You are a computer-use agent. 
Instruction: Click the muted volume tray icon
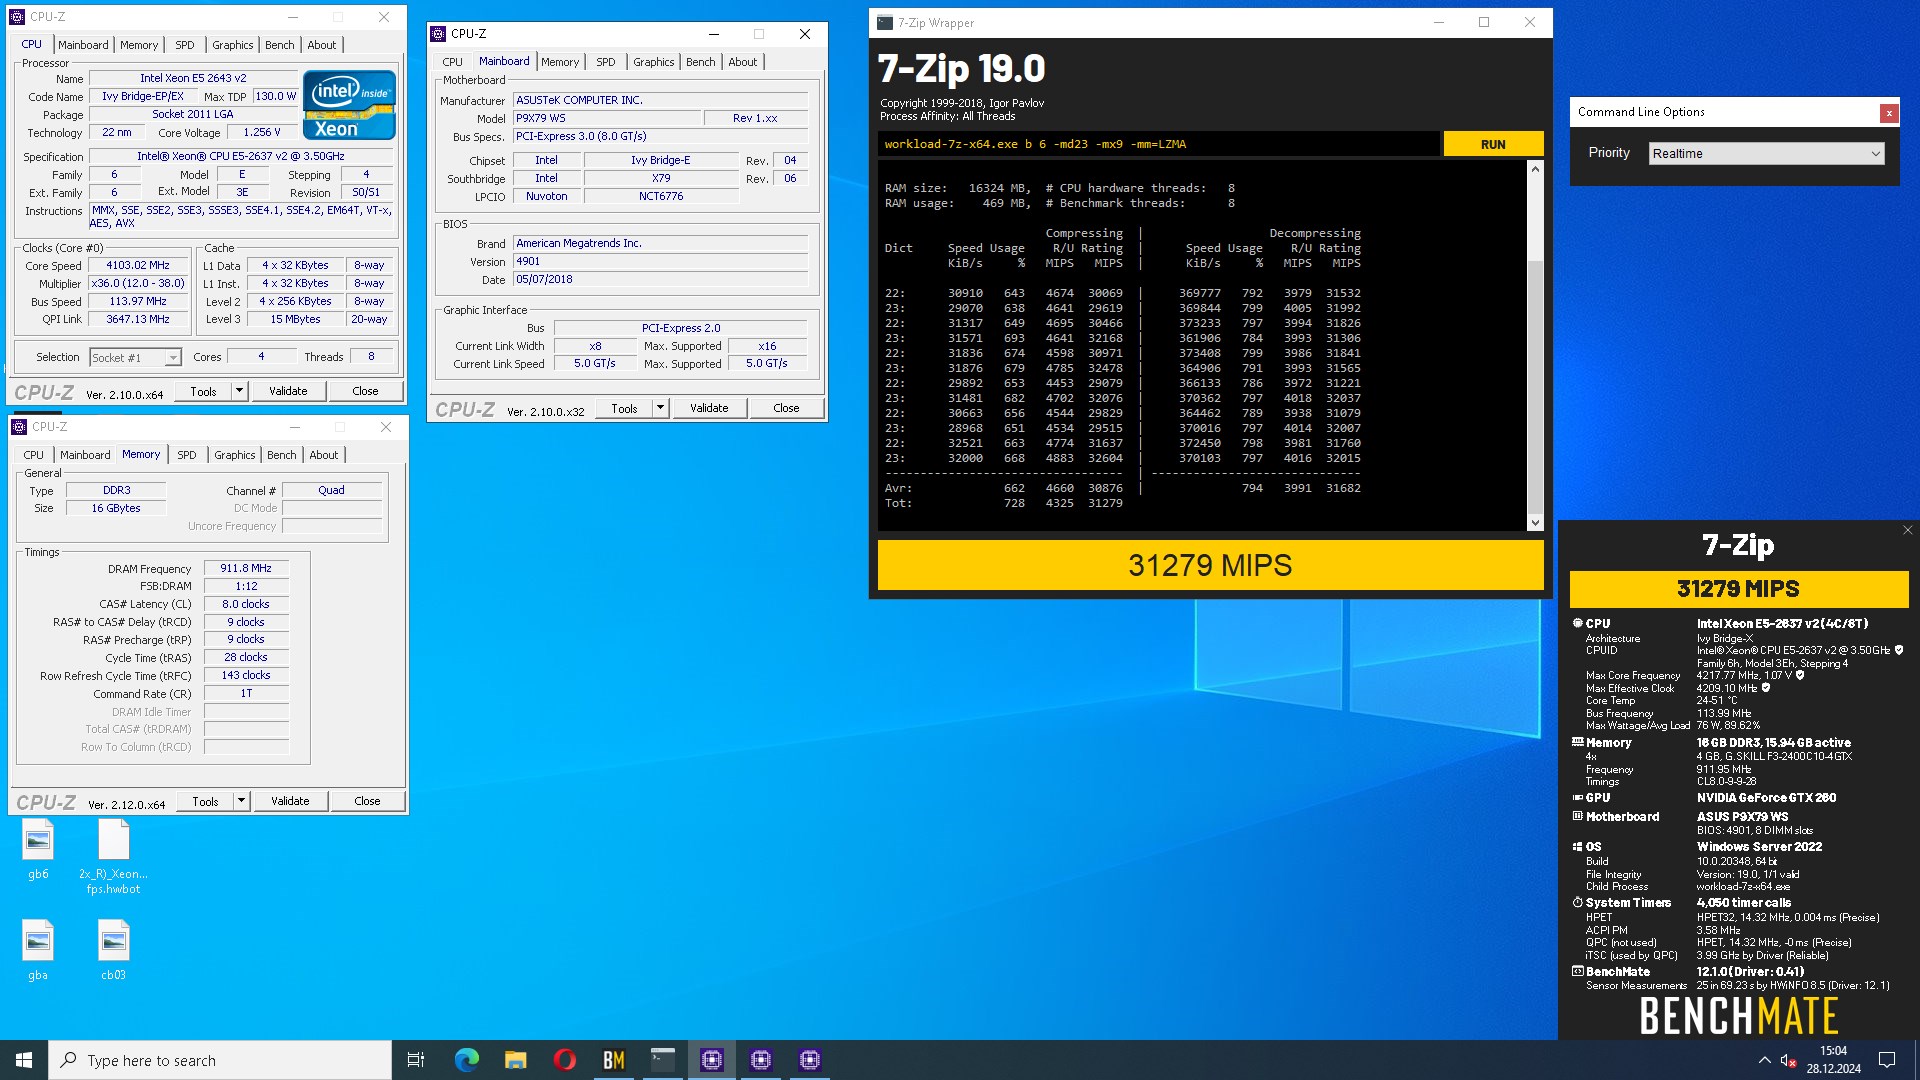click(x=1789, y=1060)
